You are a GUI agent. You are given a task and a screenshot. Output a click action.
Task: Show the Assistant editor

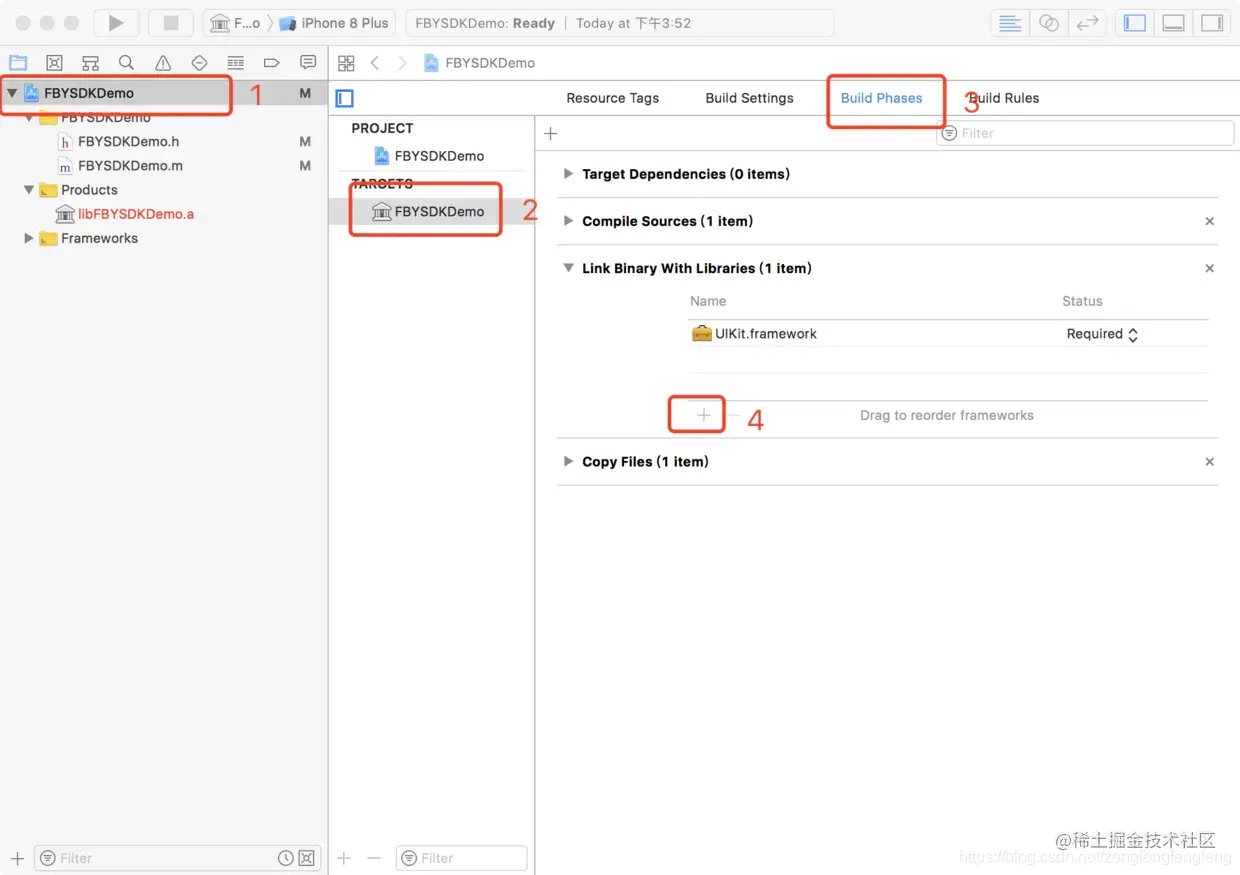(1048, 23)
